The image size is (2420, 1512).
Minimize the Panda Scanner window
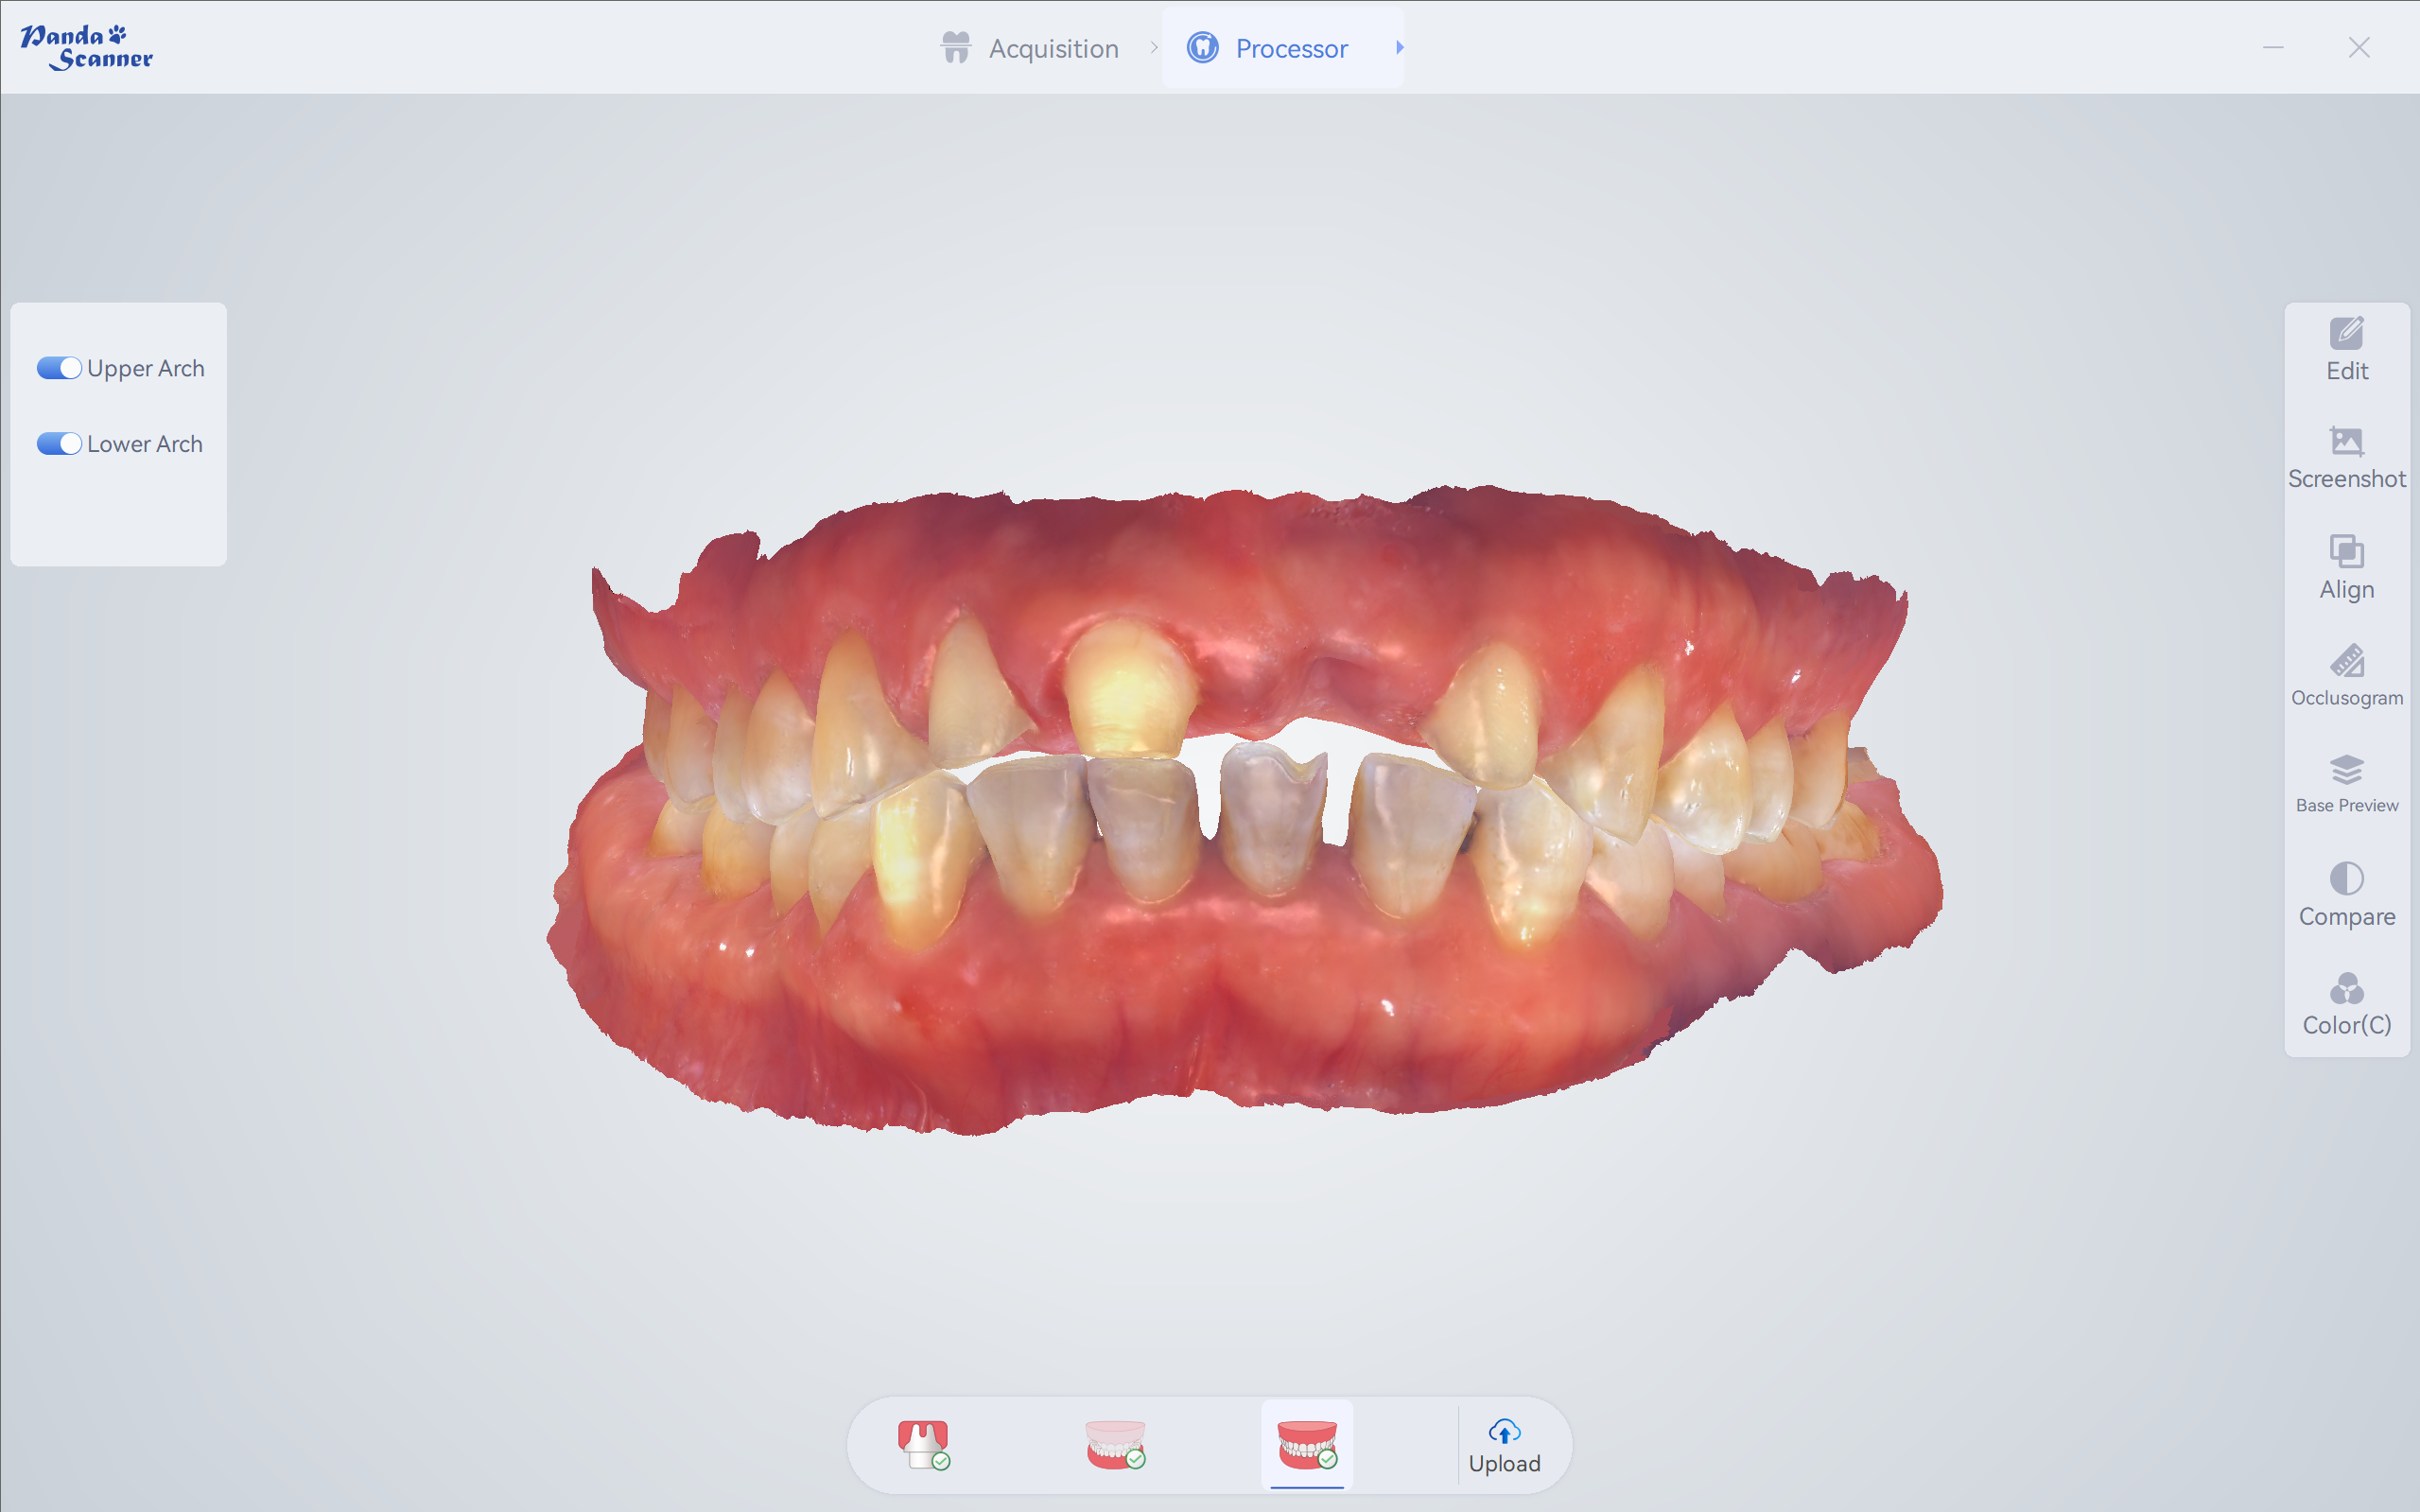tap(2273, 47)
